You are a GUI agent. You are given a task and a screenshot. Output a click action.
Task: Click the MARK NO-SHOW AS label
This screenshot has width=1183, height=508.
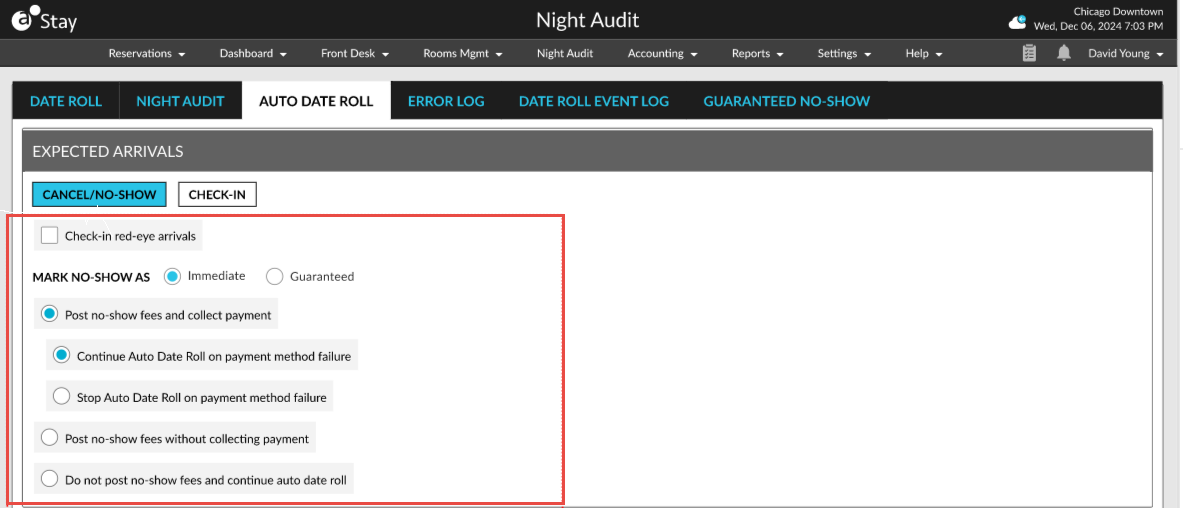[91, 277]
